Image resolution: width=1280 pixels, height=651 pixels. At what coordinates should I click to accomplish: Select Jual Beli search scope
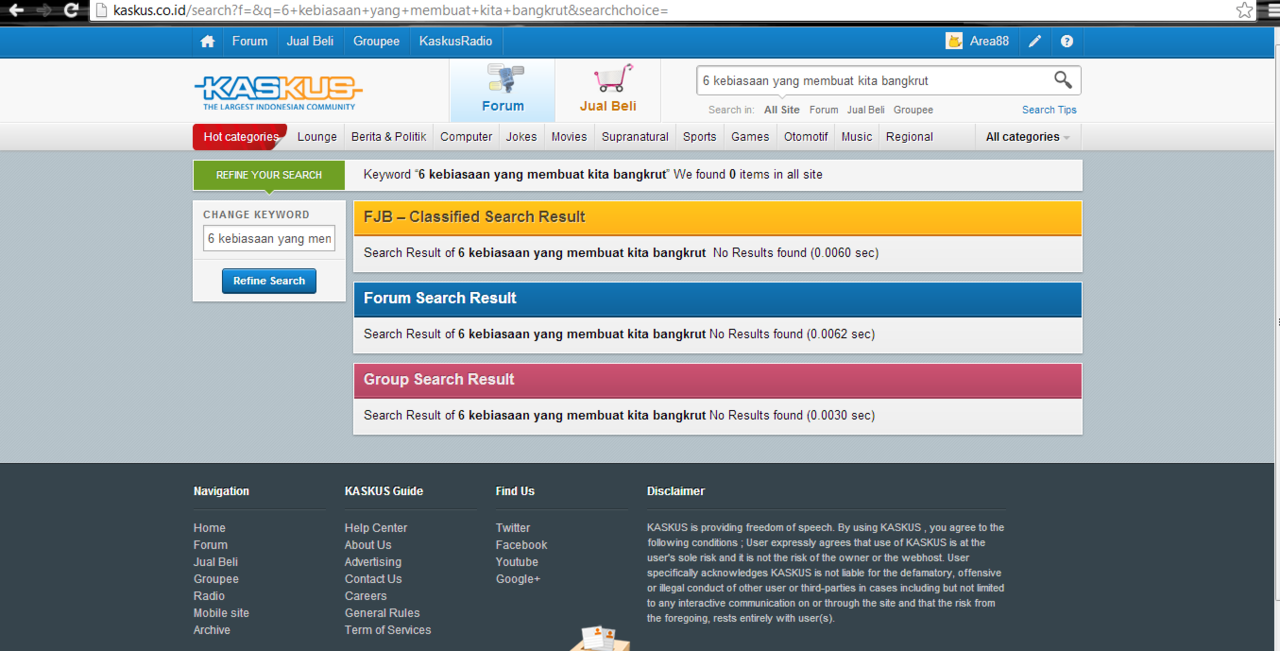click(x=866, y=110)
